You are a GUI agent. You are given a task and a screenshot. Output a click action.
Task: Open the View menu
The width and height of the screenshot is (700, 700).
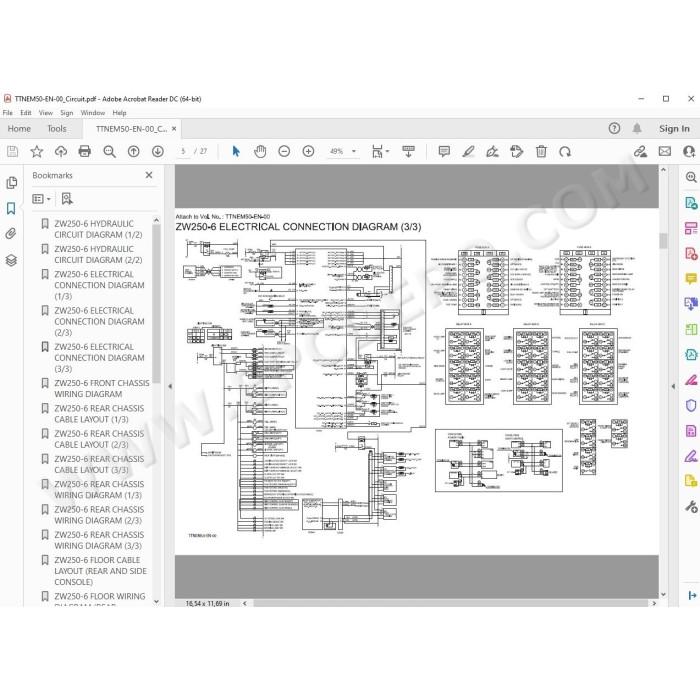point(46,113)
